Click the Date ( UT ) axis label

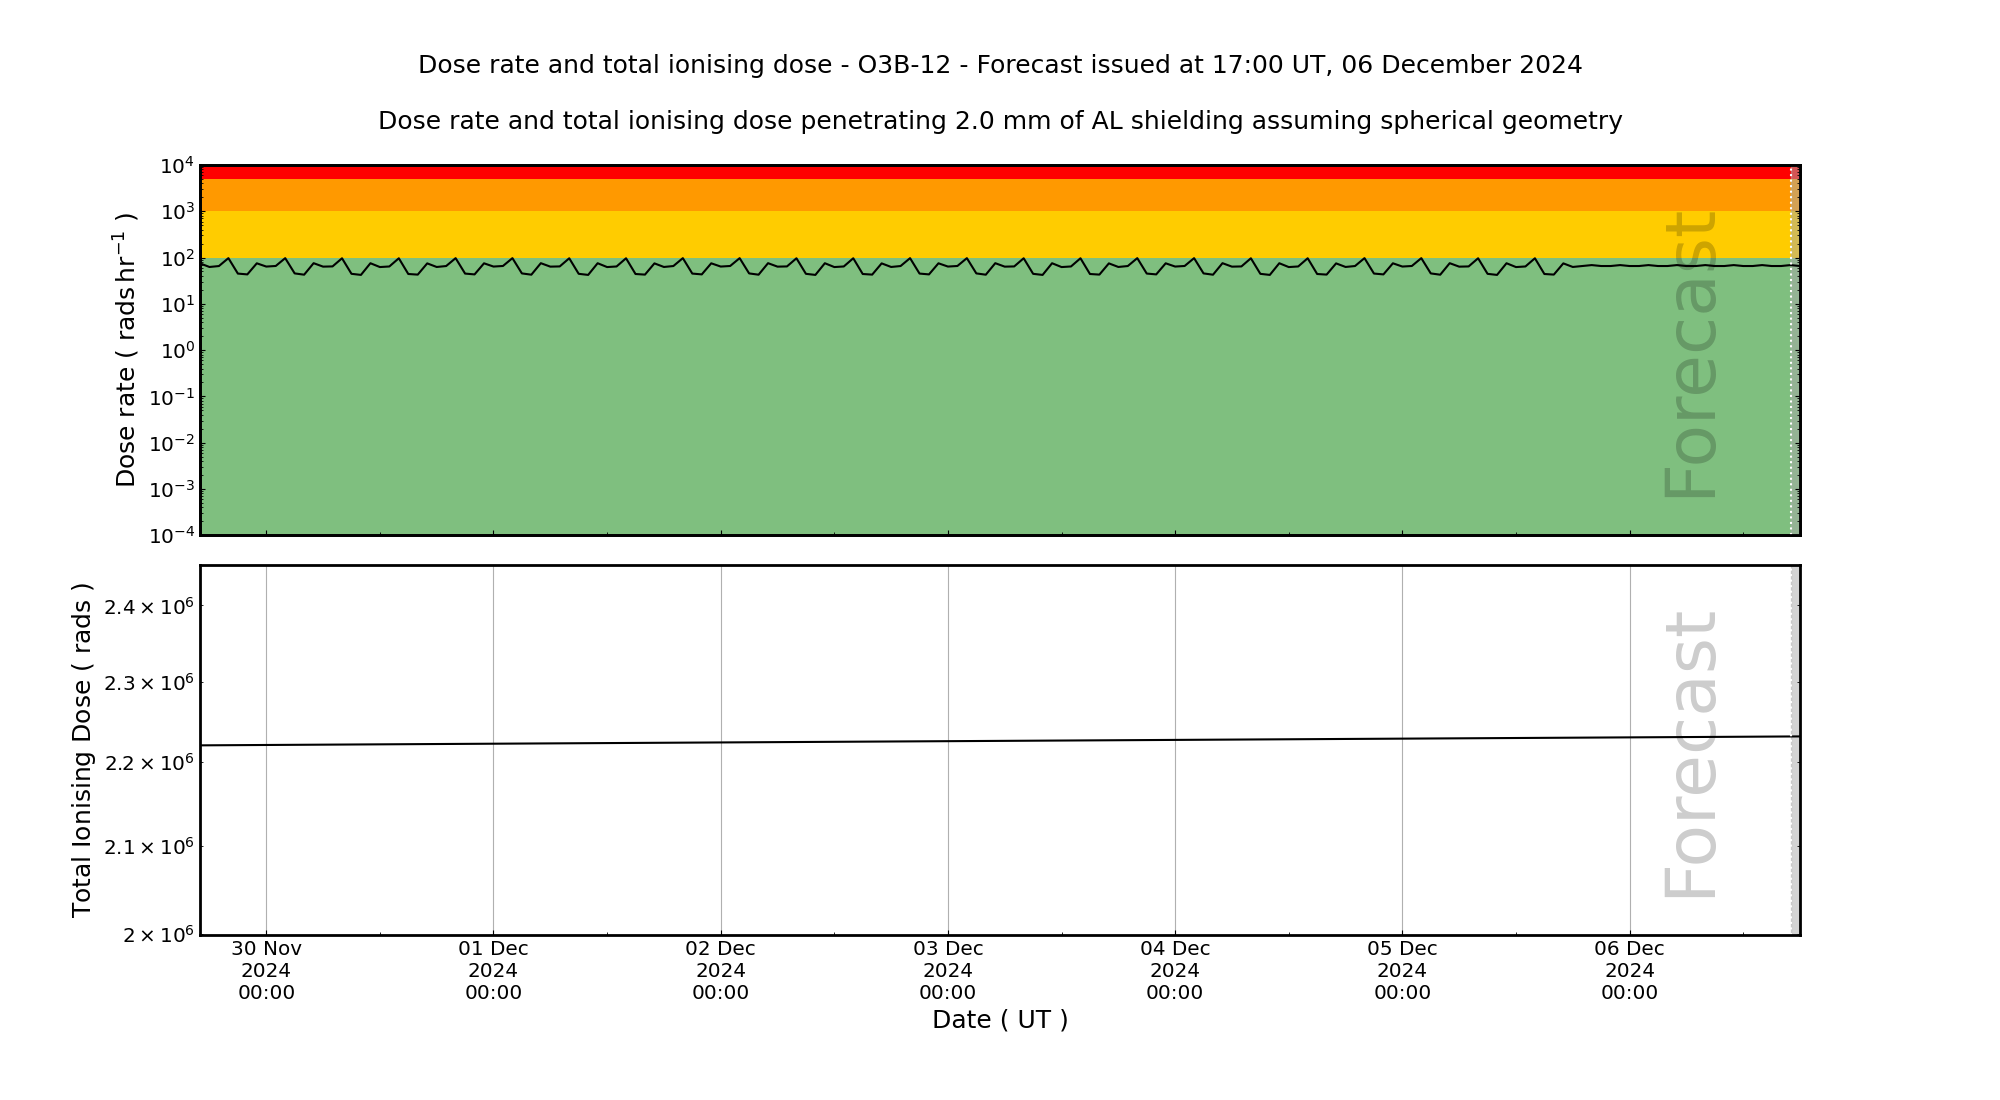1000,1020
